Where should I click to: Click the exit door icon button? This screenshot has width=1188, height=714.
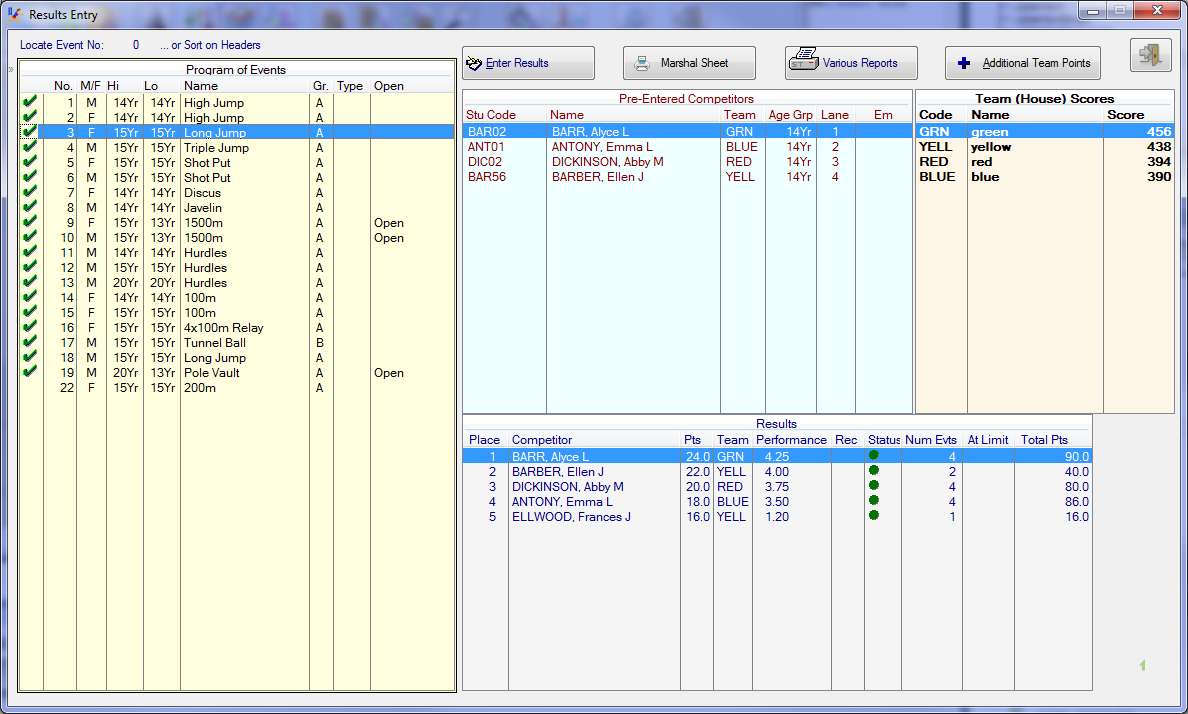[1150, 56]
